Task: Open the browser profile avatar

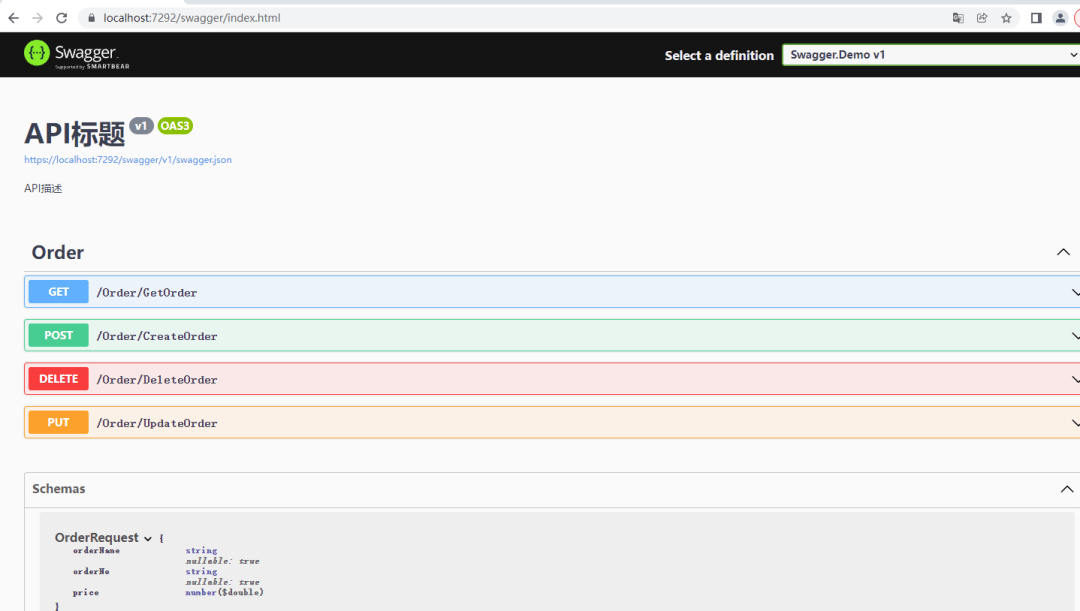Action: click(1060, 18)
